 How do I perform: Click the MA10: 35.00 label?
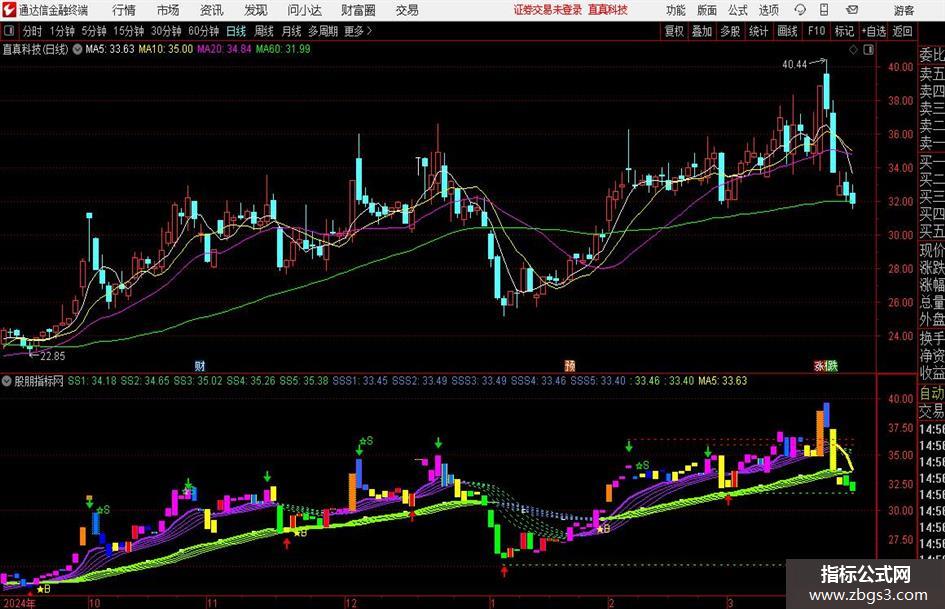click(x=166, y=49)
